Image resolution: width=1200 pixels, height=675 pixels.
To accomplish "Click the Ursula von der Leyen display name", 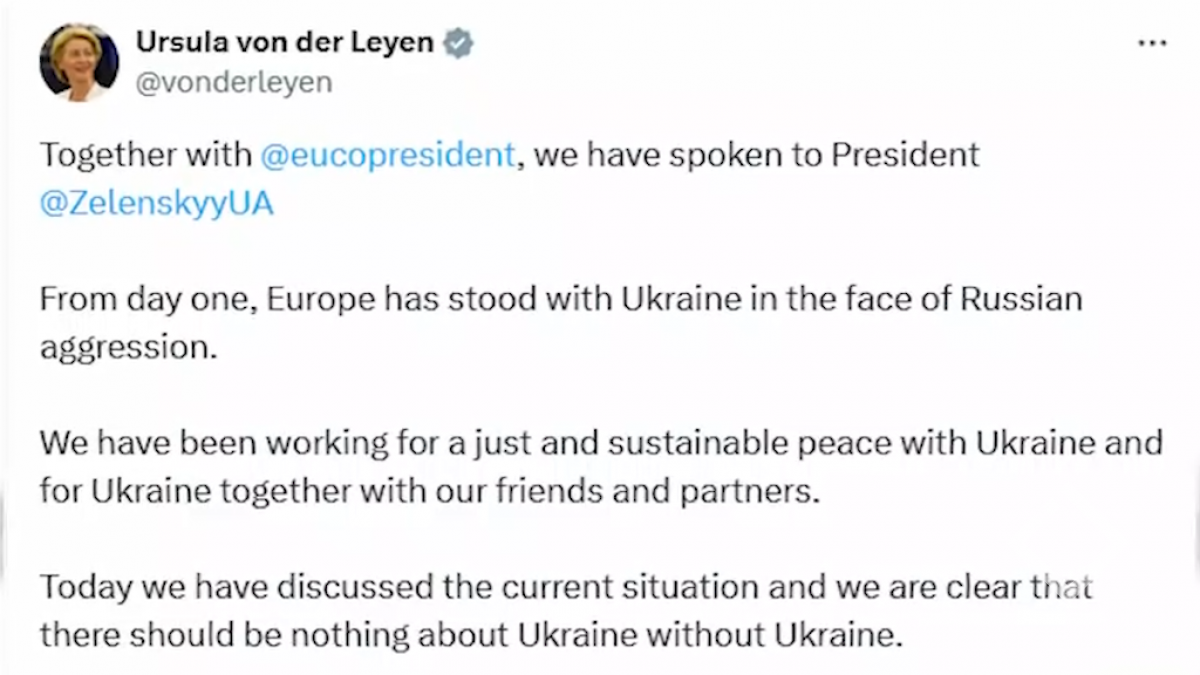I will [x=284, y=43].
